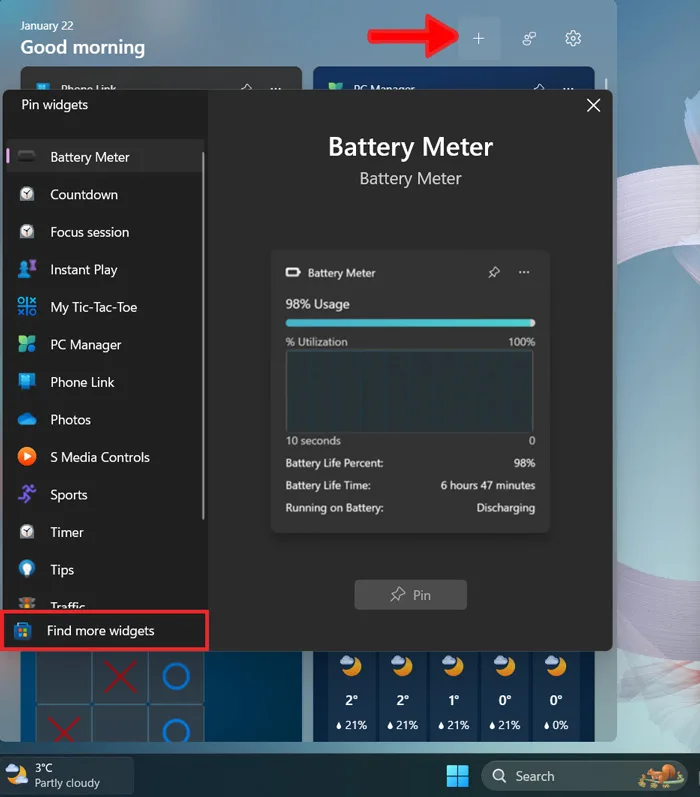Select Focus session widget
The height and width of the screenshot is (797, 700).
click(105, 232)
